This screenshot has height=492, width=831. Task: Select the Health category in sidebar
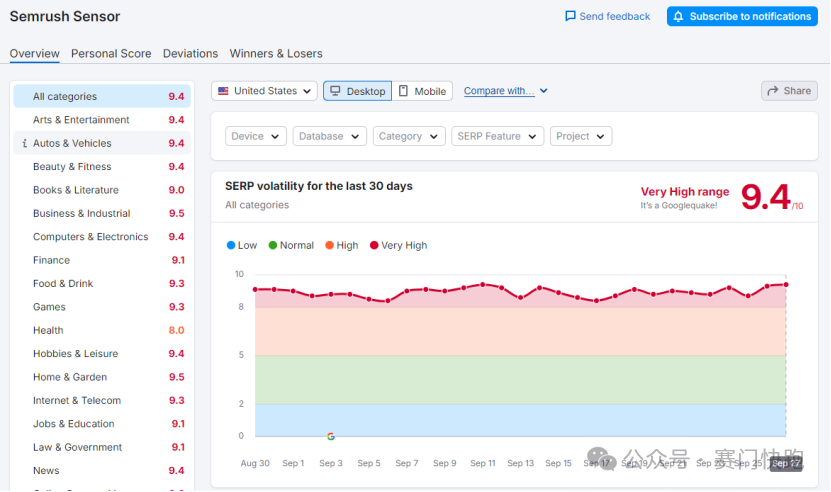[x=48, y=330]
